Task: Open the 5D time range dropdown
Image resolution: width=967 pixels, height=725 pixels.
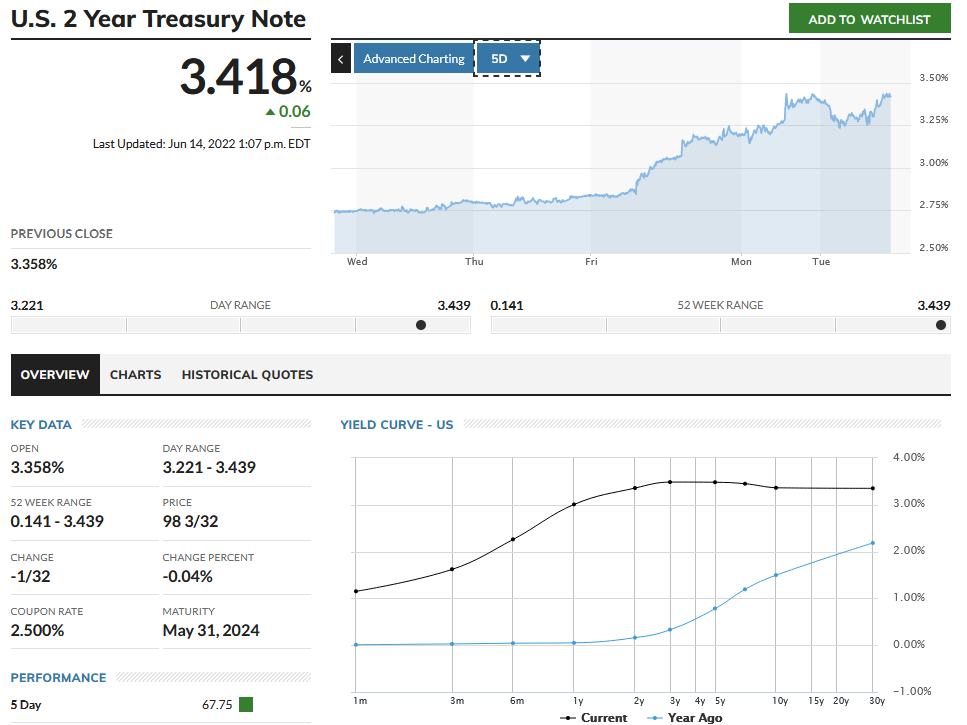Action: [509, 59]
